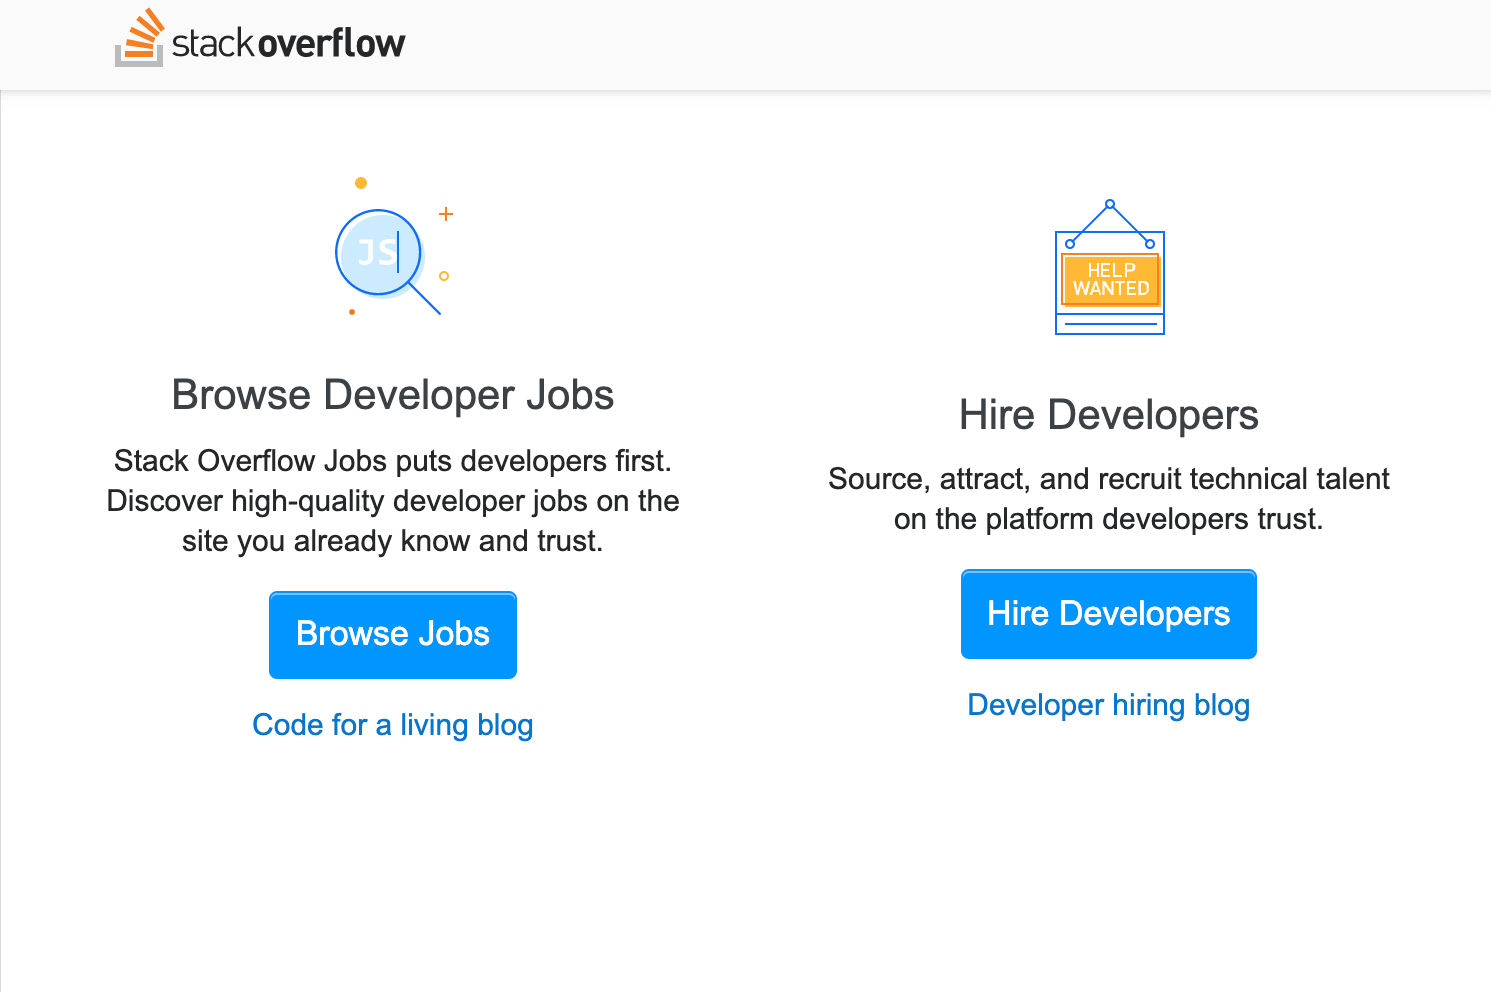Viewport: 1491px width, 992px height.
Task: Click the lined base of the Help Wanted board
Action: pyautogui.click(x=1109, y=324)
